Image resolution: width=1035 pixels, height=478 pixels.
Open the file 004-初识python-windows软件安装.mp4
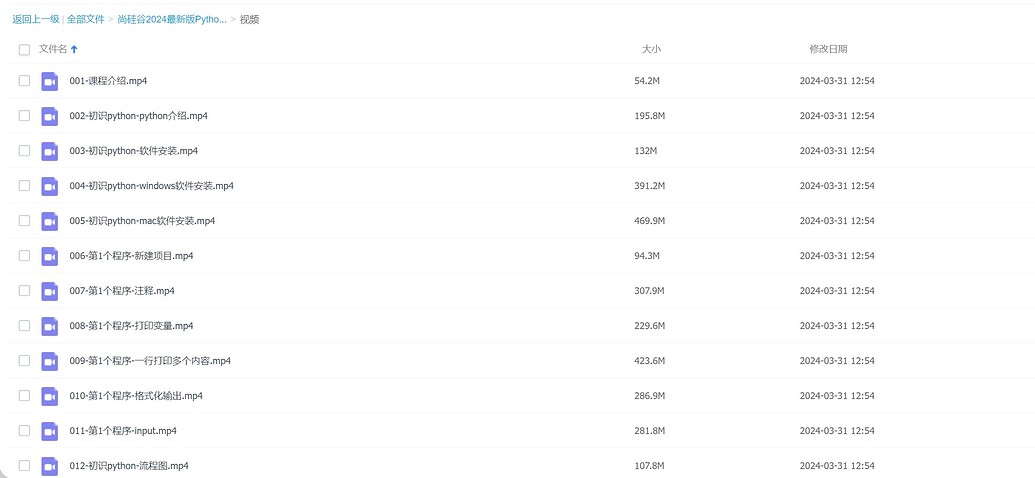point(151,186)
